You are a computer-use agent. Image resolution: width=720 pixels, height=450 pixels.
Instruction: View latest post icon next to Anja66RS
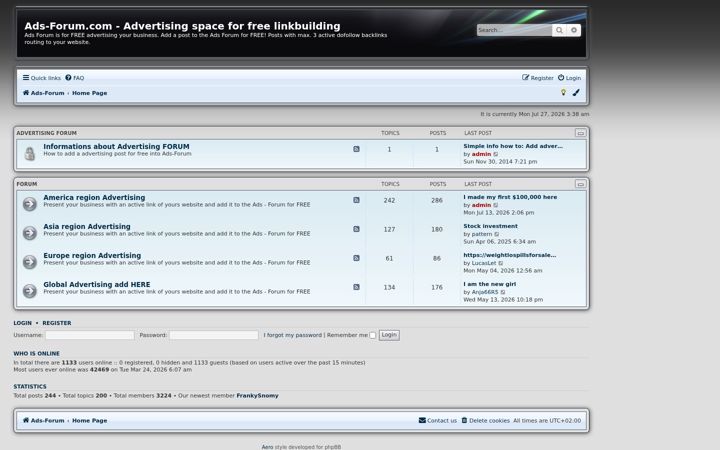coord(503,292)
